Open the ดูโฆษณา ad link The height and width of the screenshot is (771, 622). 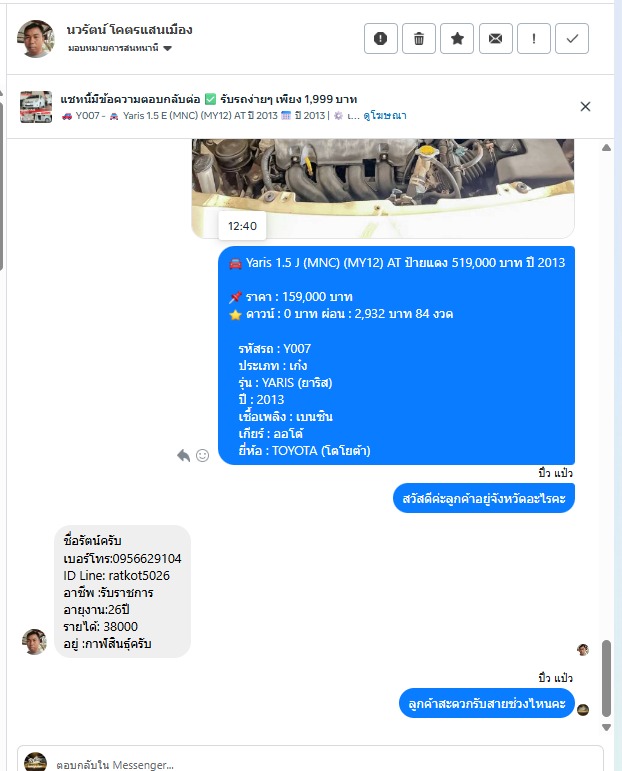[x=385, y=116]
